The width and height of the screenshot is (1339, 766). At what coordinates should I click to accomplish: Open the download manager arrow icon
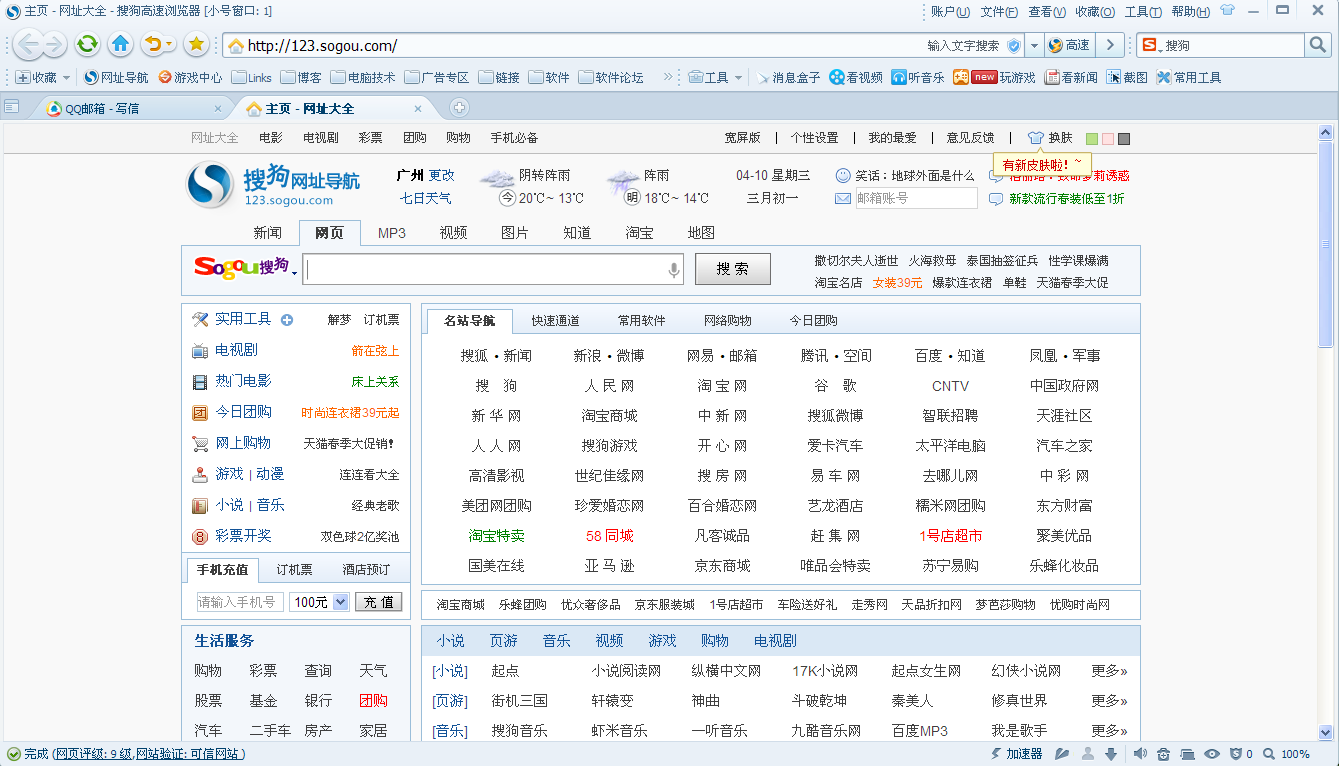tap(1110, 753)
